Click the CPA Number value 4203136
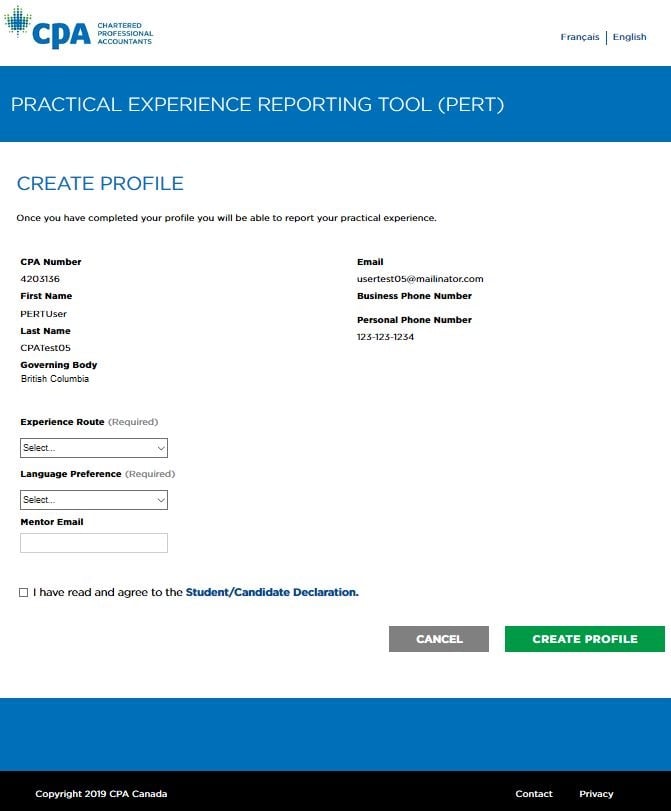Screen dimensions: 671x811 tap(40, 279)
